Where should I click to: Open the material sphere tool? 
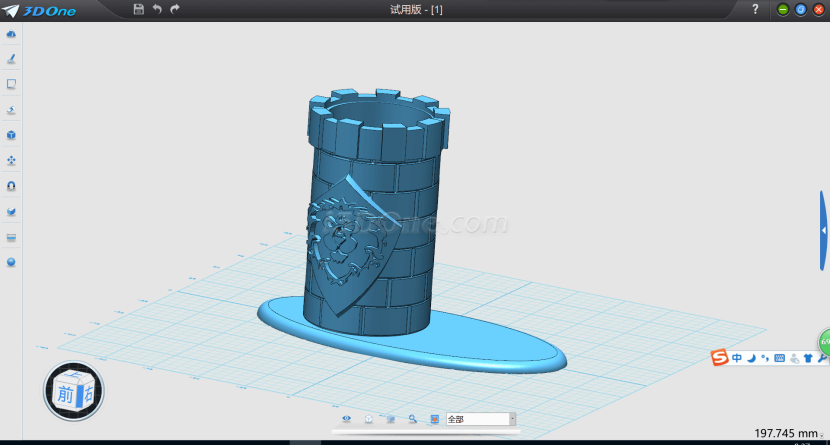point(11,262)
